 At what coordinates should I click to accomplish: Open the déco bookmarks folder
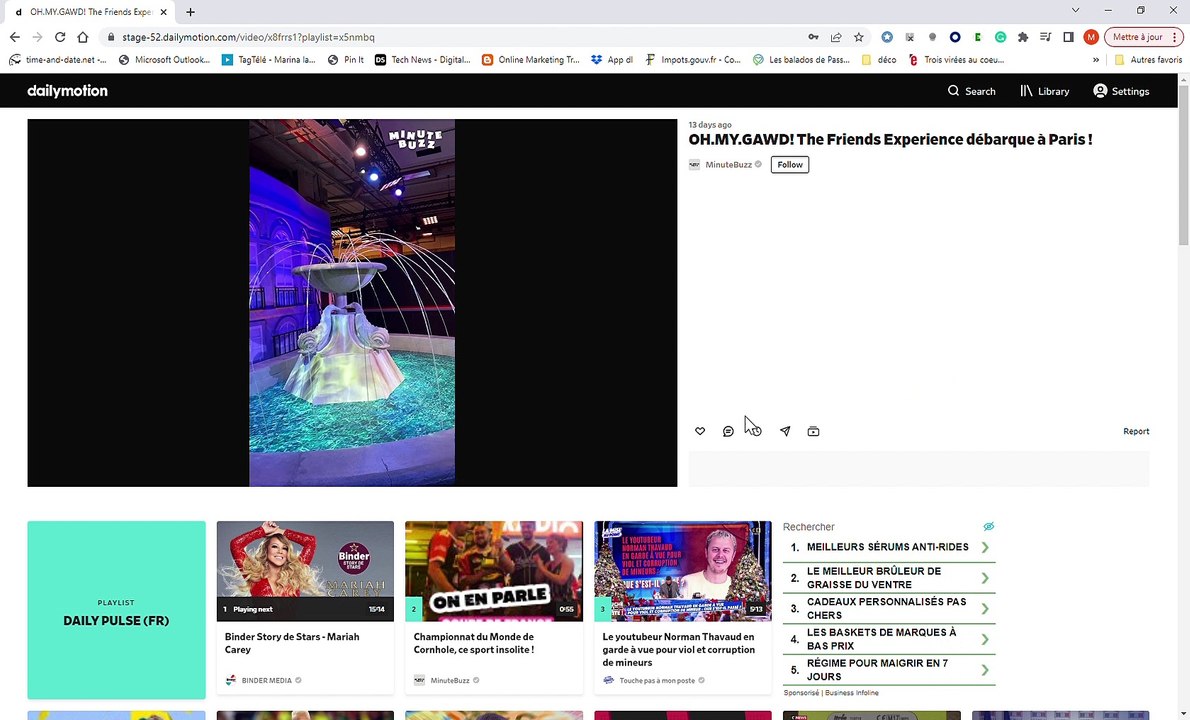879,60
